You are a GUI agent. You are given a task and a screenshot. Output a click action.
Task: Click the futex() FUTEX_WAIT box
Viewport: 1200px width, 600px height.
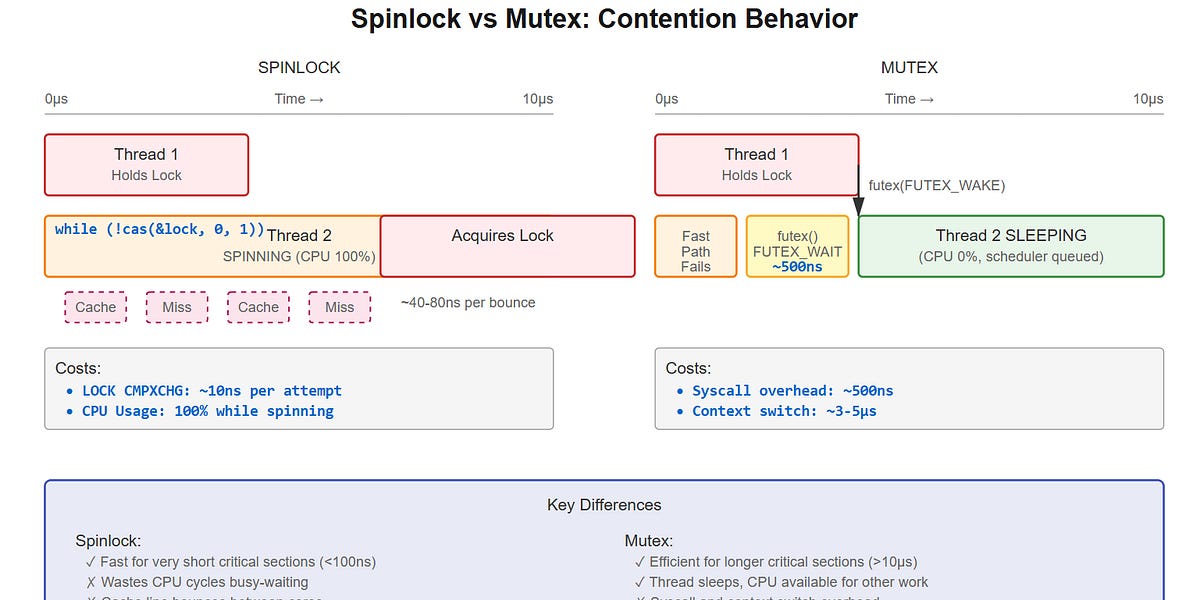click(797, 246)
